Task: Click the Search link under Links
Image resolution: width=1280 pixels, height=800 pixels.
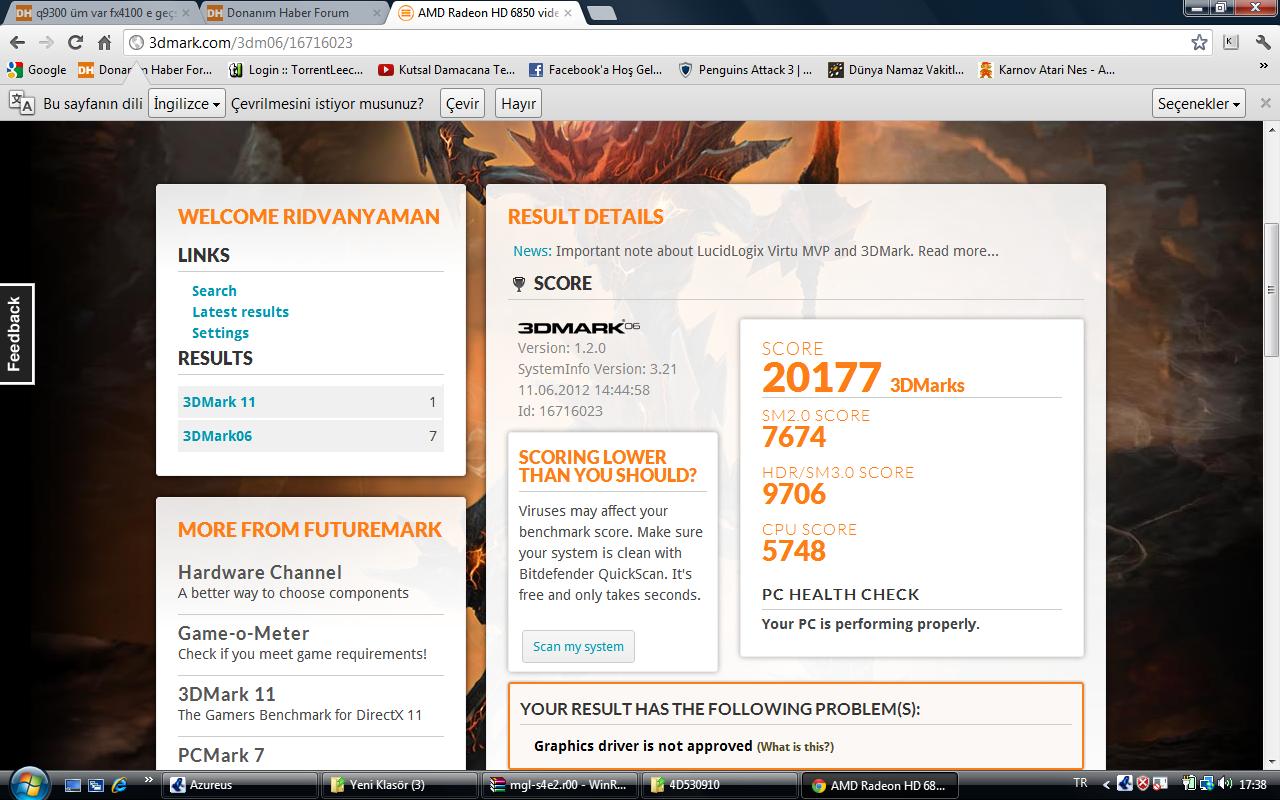Action: click(214, 290)
